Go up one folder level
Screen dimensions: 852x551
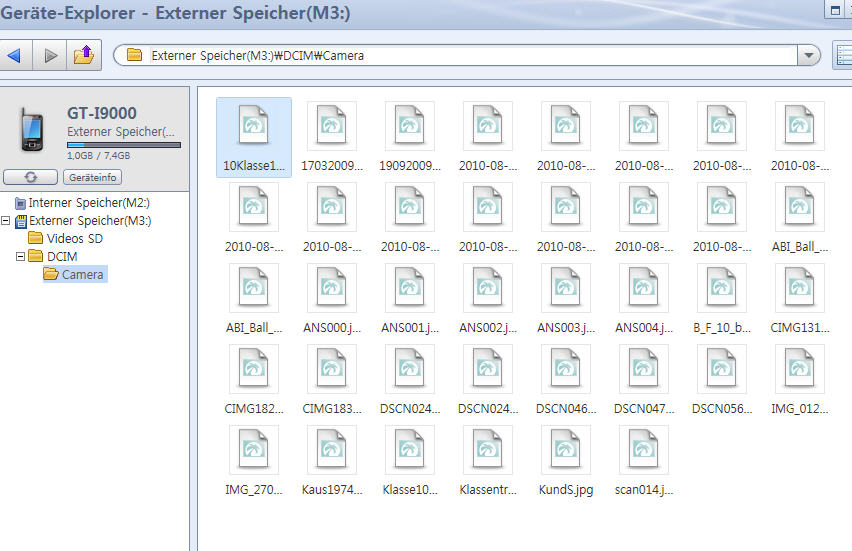click(84, 55)
